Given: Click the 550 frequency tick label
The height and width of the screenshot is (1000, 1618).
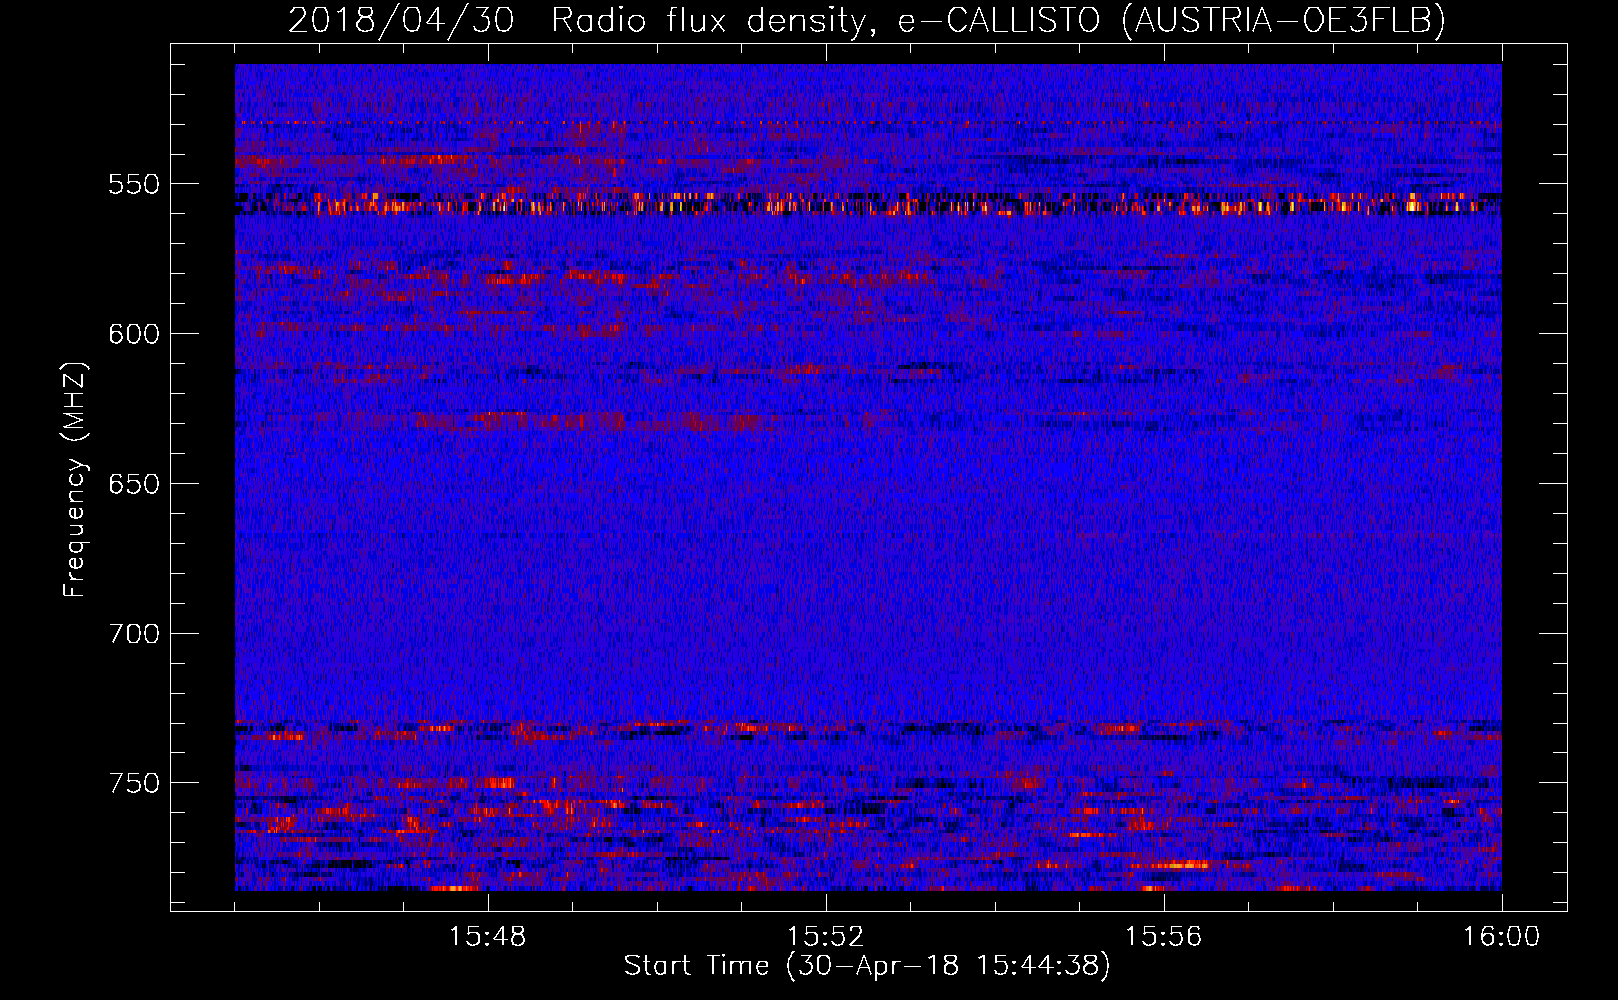Looking at the screenshot, I should click(x=134, y=185).
